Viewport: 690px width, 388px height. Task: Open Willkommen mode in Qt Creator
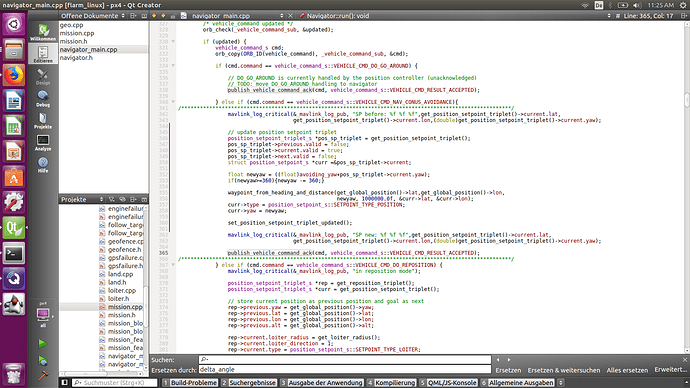point(43,33)
